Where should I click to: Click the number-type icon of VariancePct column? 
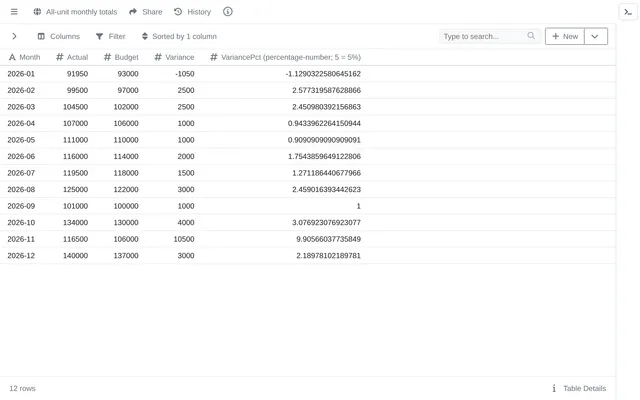point(213,57)
